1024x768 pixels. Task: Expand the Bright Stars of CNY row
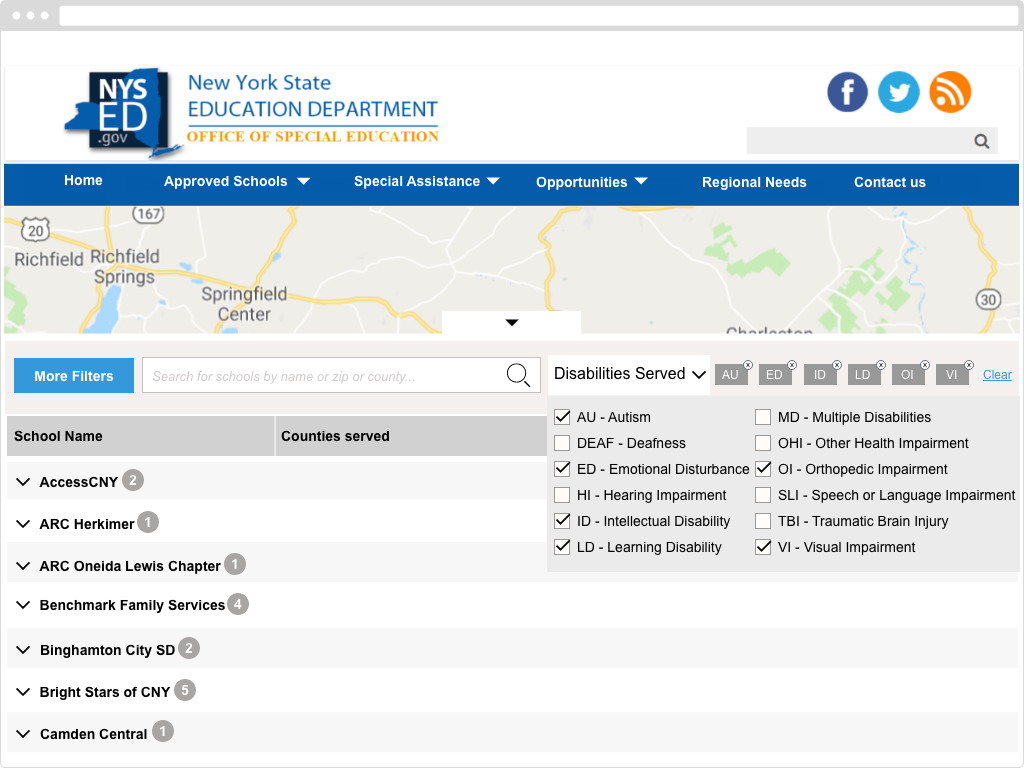click(x=24, y=692)
